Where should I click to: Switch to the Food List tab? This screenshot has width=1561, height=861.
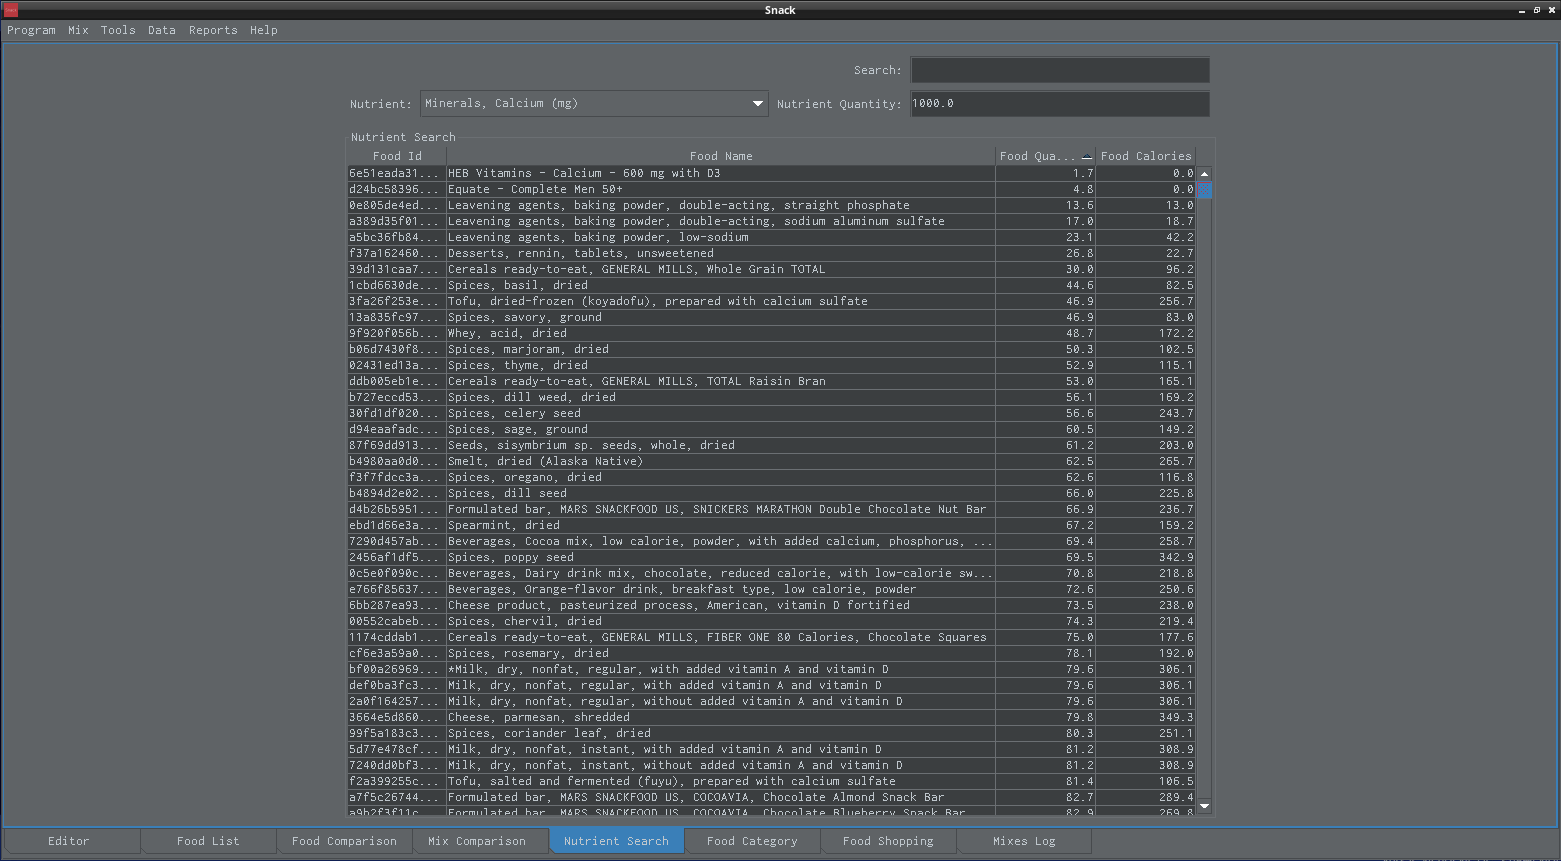tap(208, 841)
